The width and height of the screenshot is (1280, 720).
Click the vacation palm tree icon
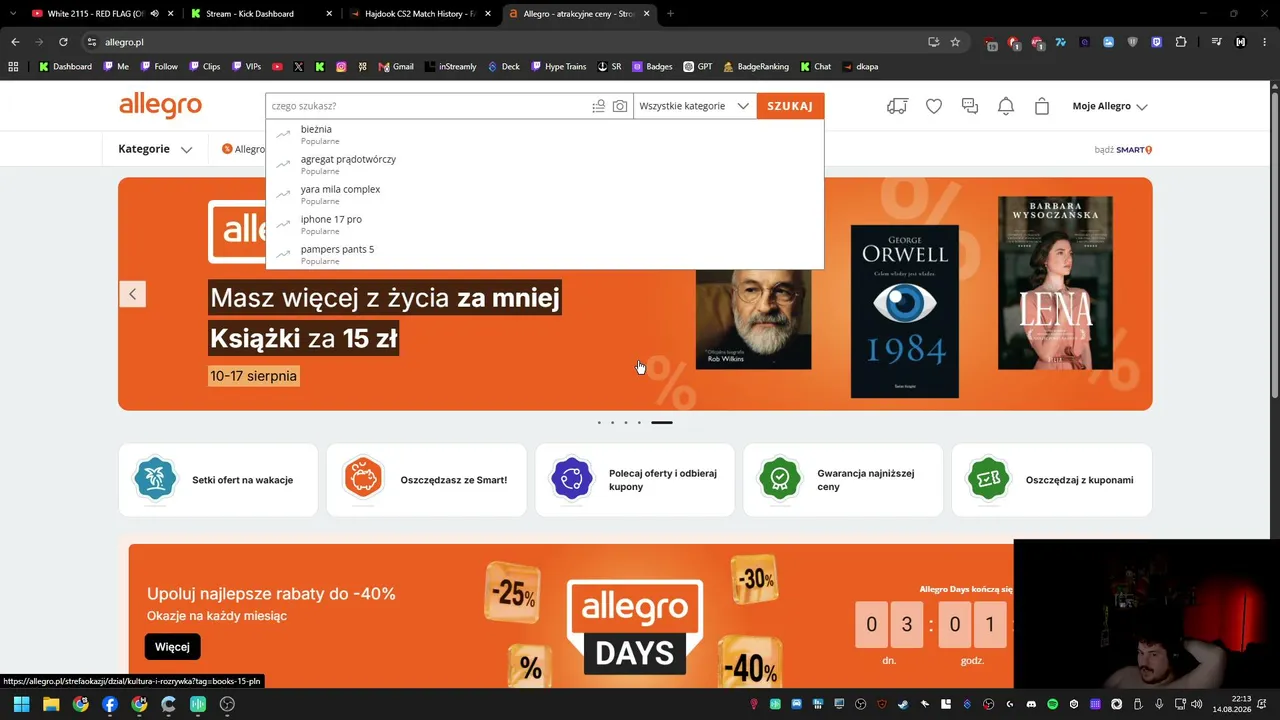point(155,480)
